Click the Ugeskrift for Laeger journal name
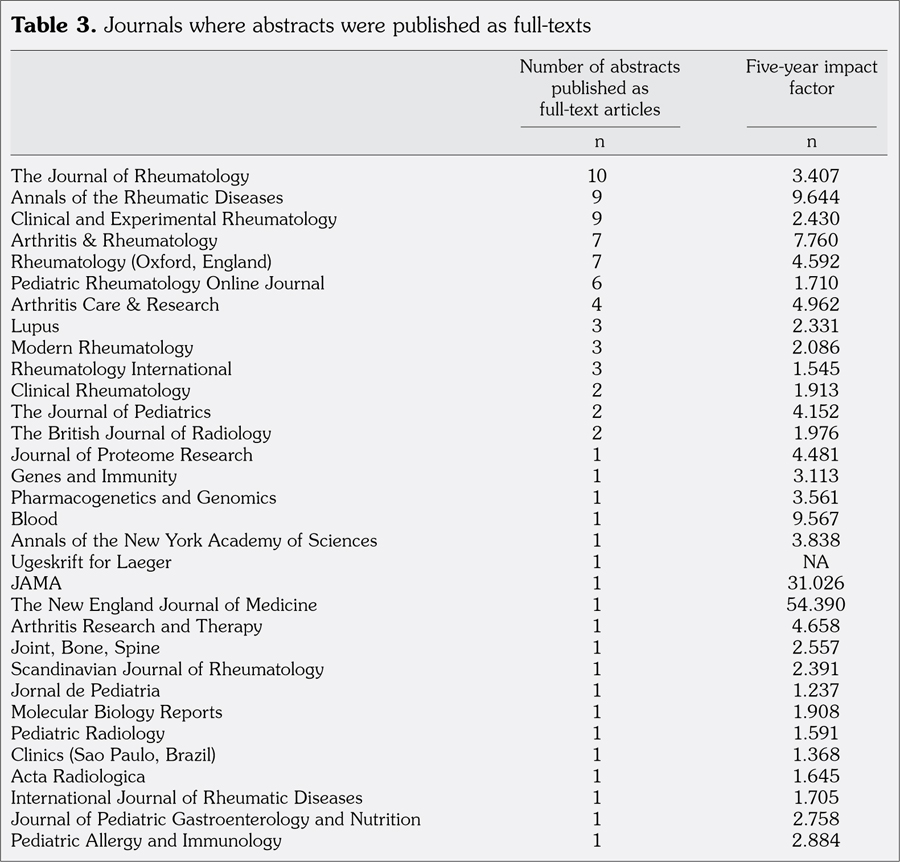The height and width of the screenshot is (862, 900). 91,562
